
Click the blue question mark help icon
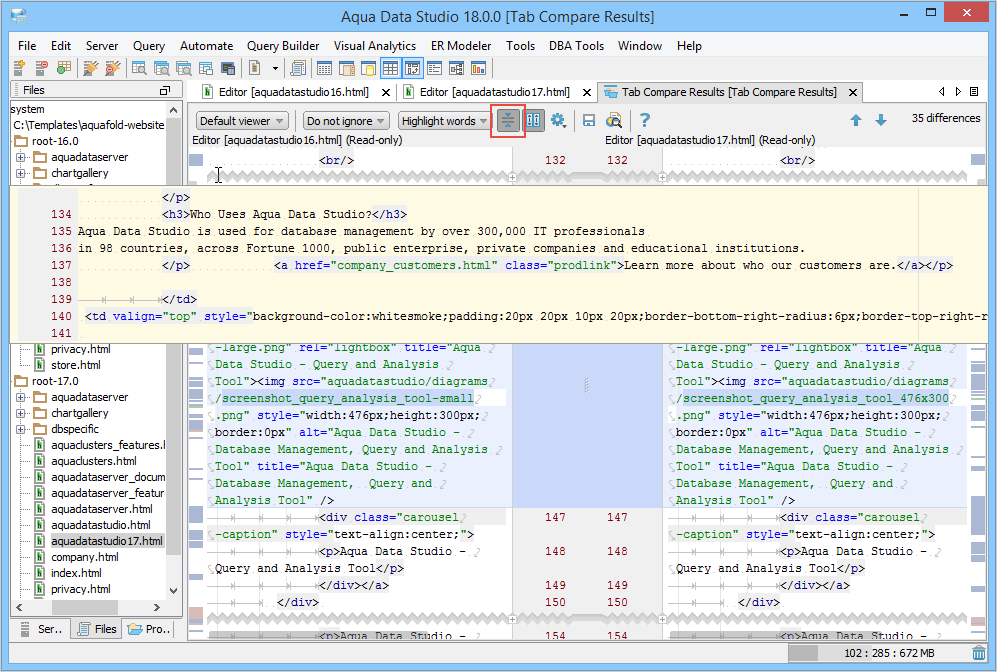pos(645,121)
